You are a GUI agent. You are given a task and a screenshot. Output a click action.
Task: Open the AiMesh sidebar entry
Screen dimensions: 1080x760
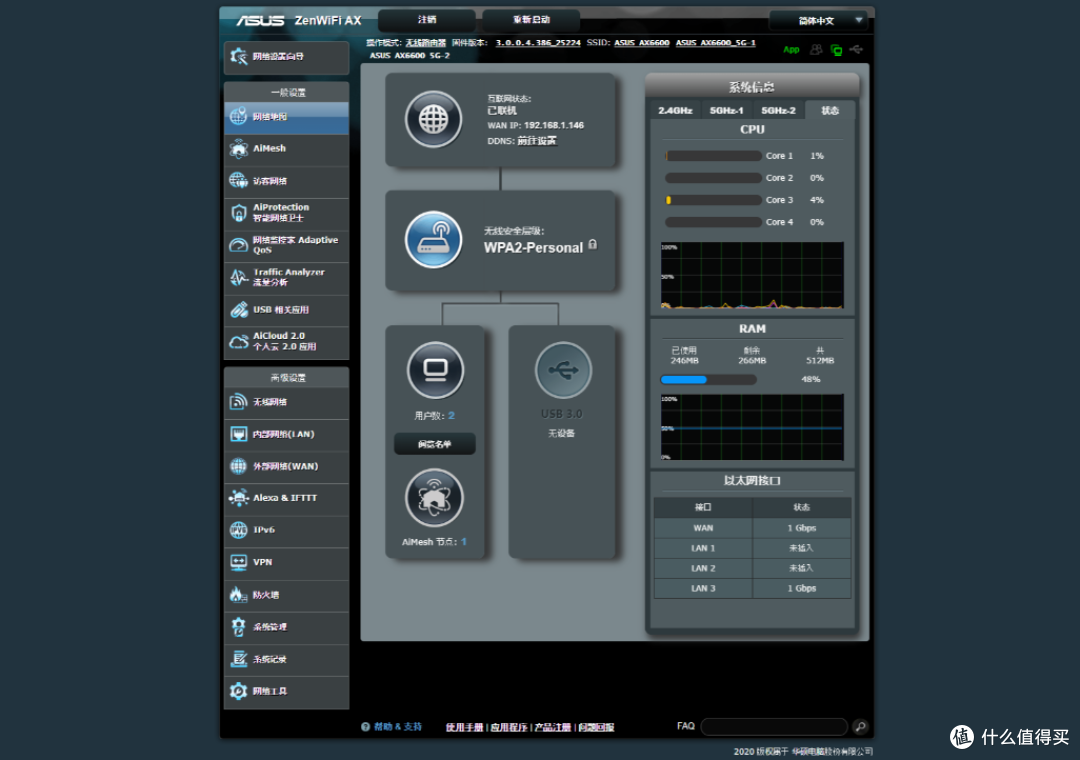point(286,149)
